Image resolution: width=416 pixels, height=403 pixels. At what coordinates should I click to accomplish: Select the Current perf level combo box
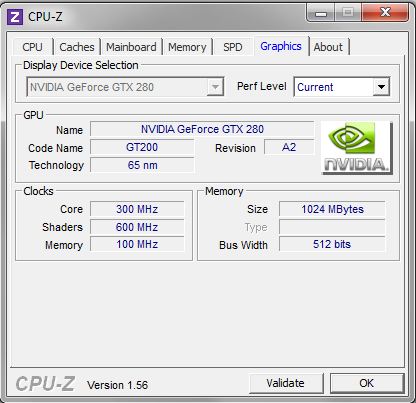click(x=342, y=87)
